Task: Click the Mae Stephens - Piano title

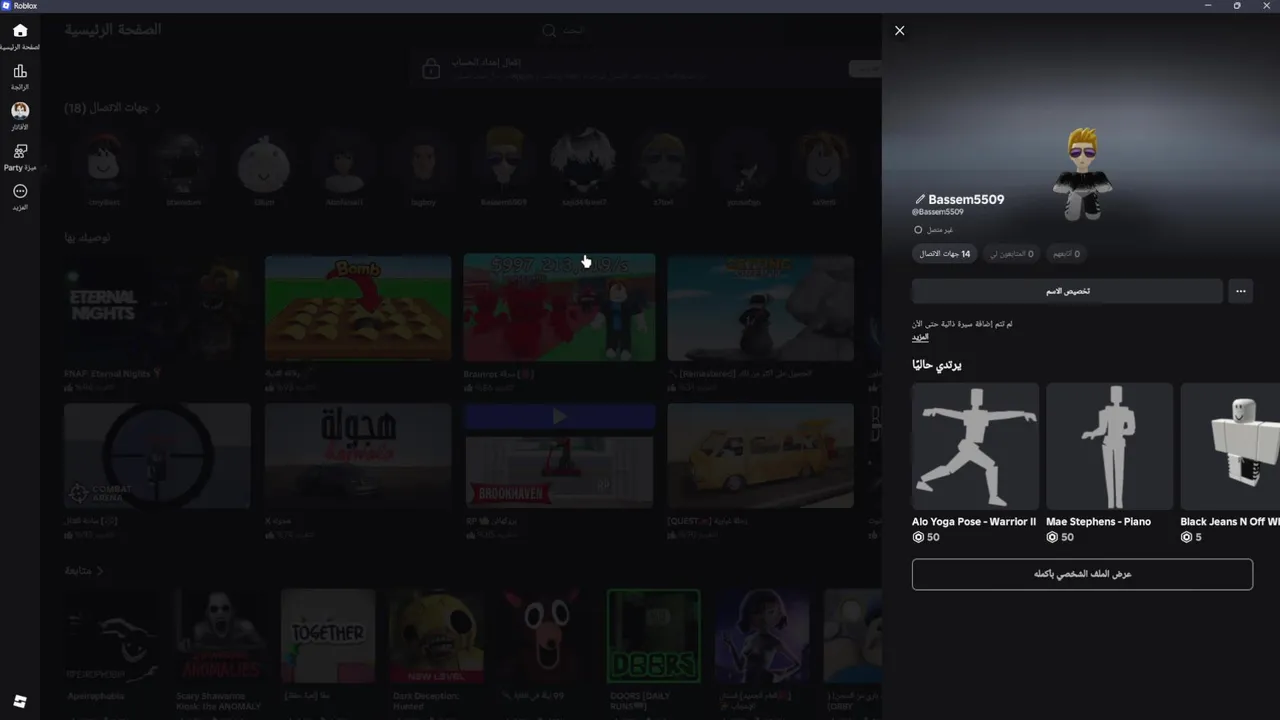Action: [x=1098, y=521]
